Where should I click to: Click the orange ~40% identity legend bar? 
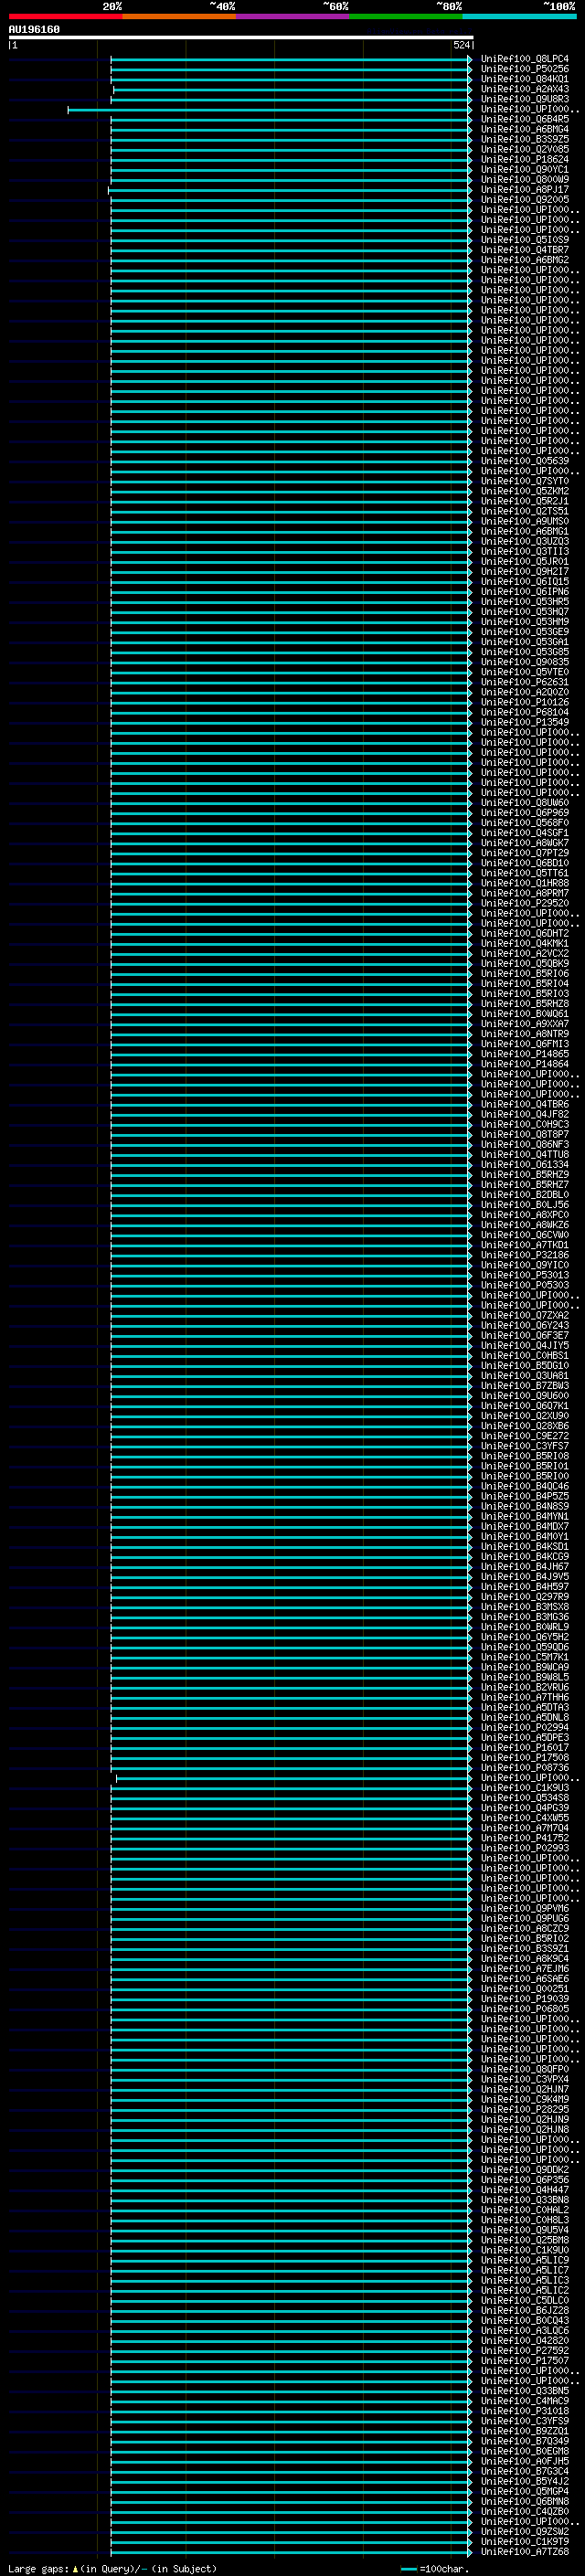click(x=179, y=16)
